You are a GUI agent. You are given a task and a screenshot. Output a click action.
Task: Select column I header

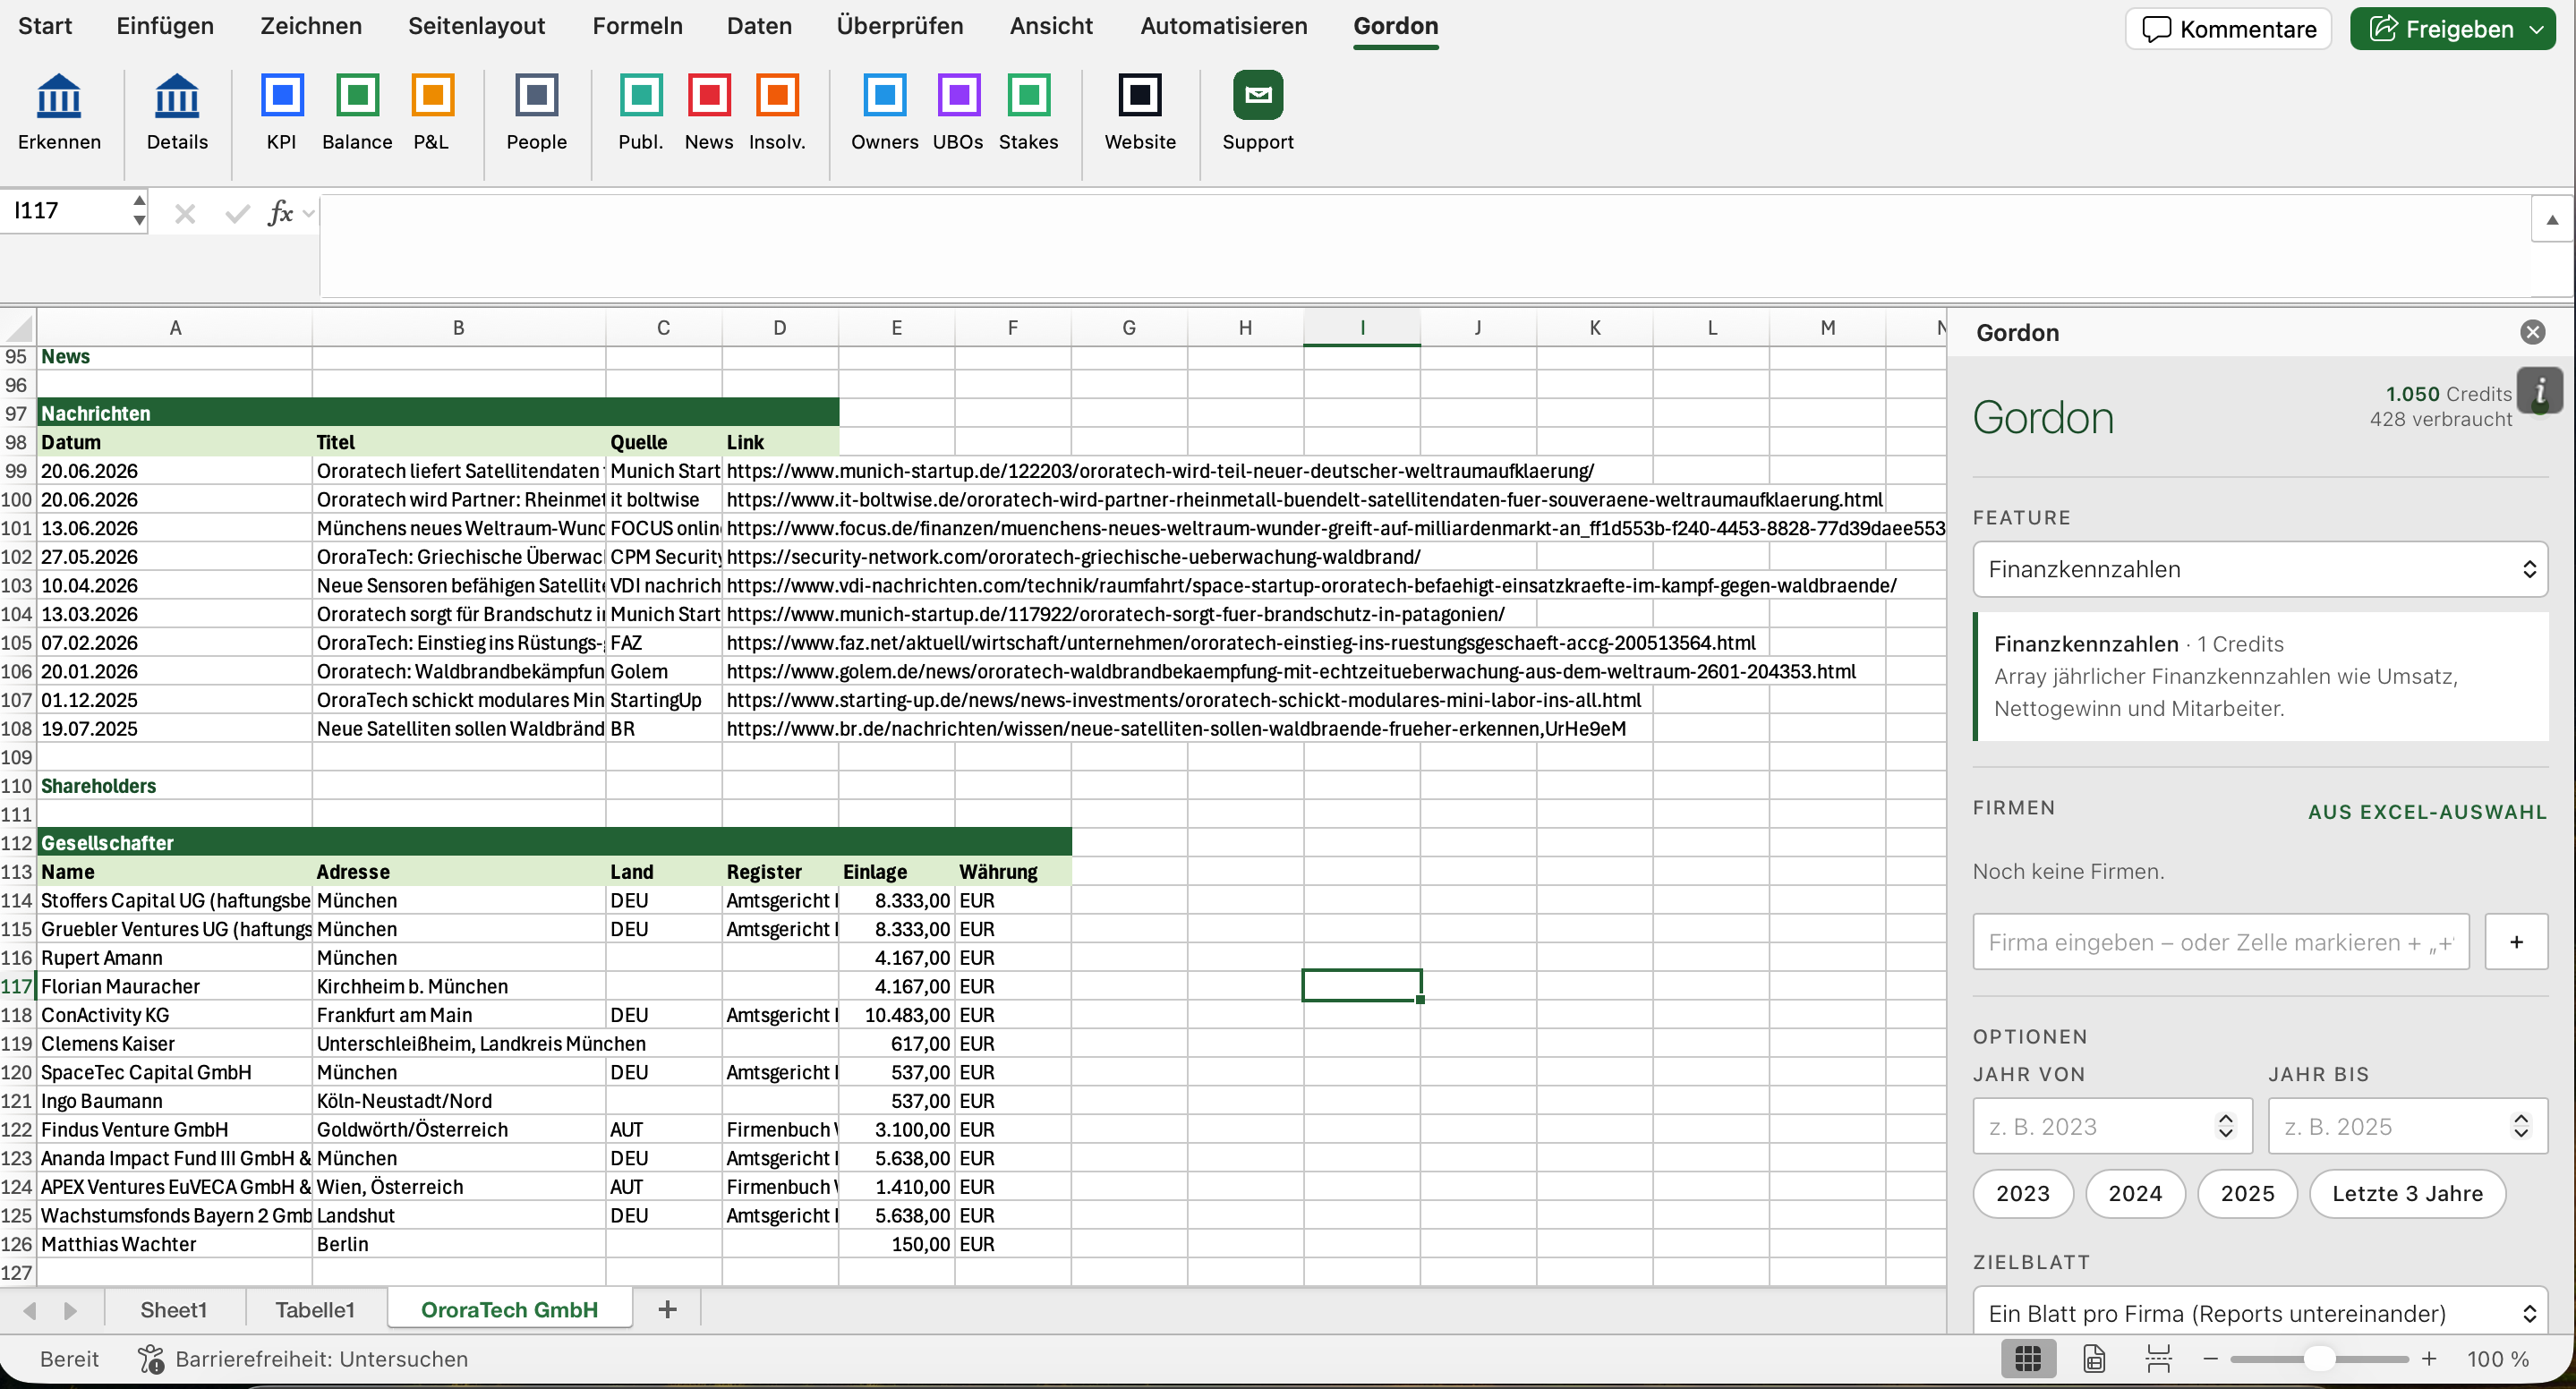click(1361, 328)
